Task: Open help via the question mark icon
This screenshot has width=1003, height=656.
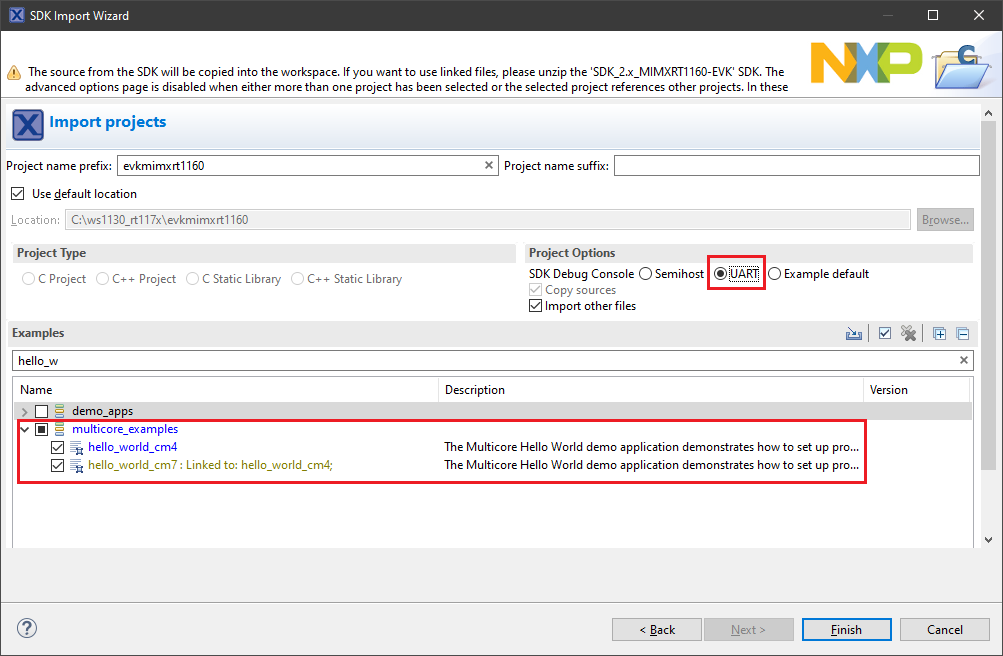Action: 27,629
